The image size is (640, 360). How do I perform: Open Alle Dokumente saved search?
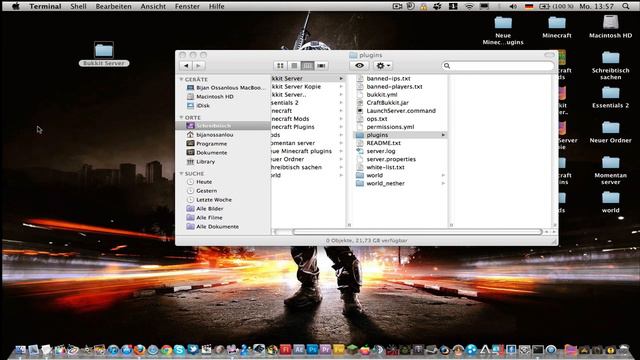[x=213, y=227]
